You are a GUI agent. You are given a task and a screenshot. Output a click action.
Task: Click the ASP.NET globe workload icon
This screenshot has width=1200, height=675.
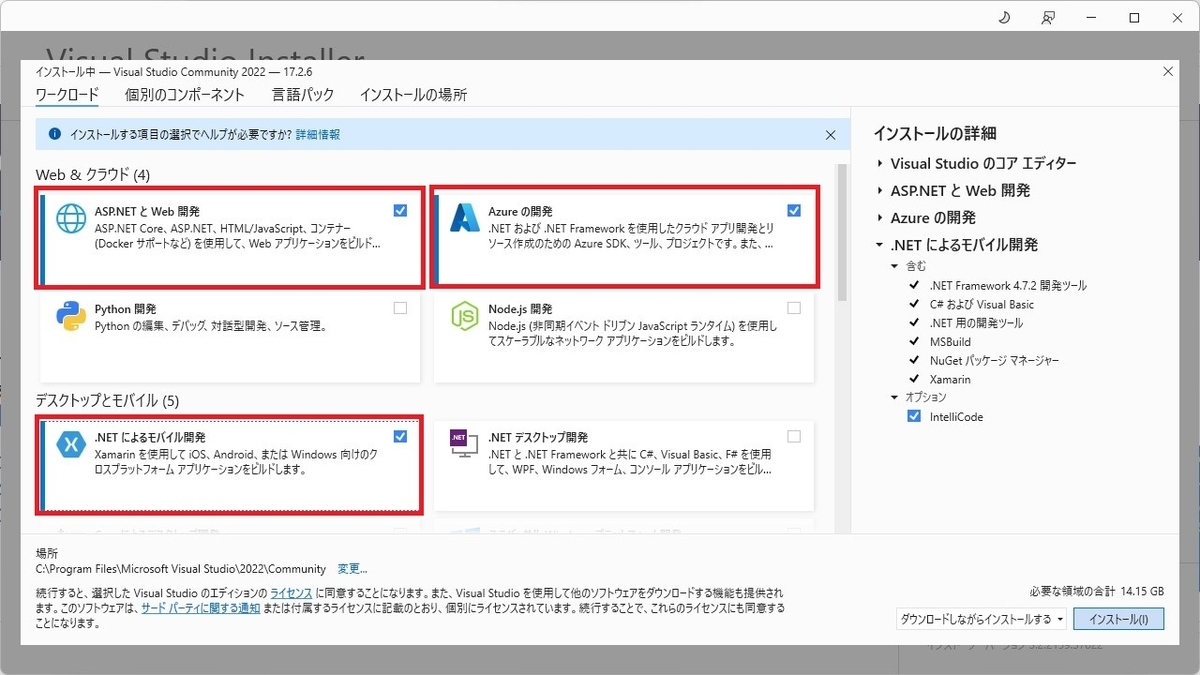tap(72, 218)
